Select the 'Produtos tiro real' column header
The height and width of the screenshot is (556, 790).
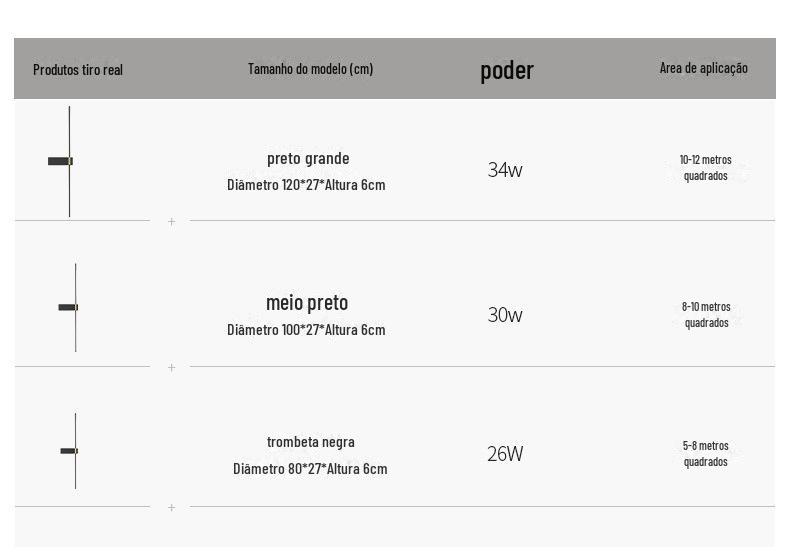78,70
